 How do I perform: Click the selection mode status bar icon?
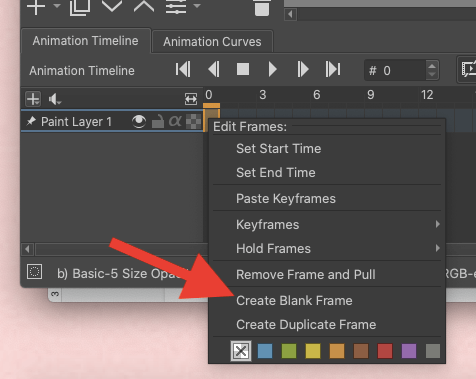34,272
